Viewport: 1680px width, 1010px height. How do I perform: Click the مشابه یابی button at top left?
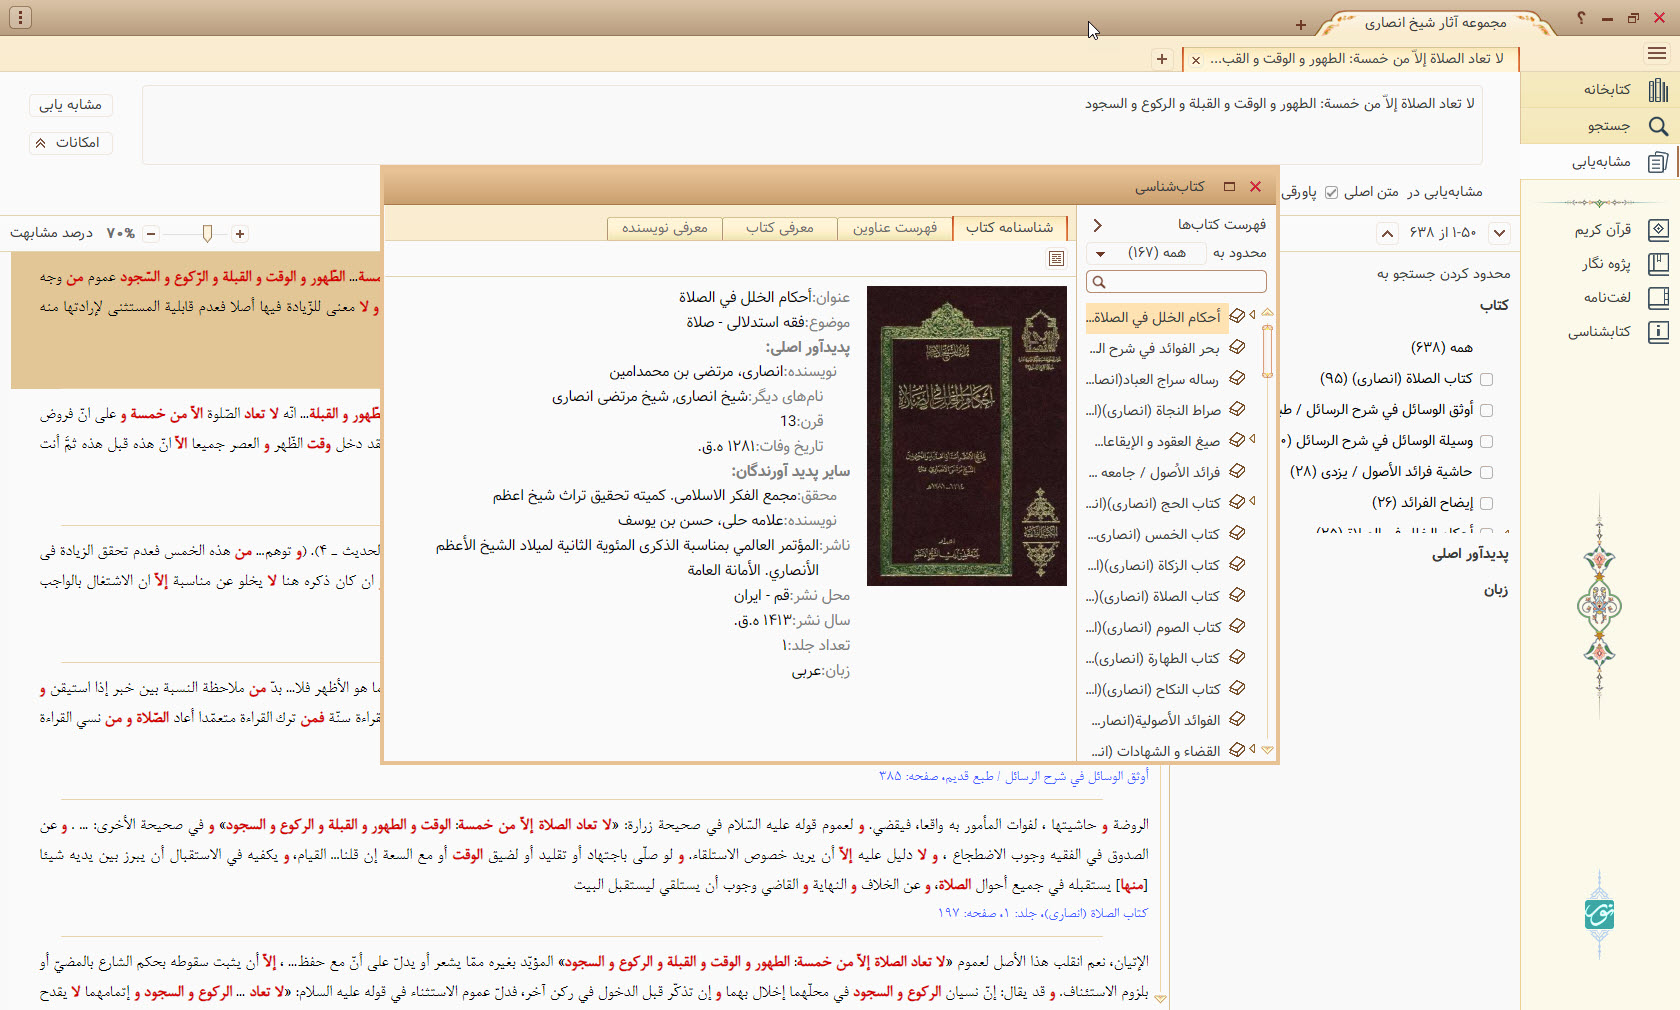pyautogui.click(x=70, y=105)
